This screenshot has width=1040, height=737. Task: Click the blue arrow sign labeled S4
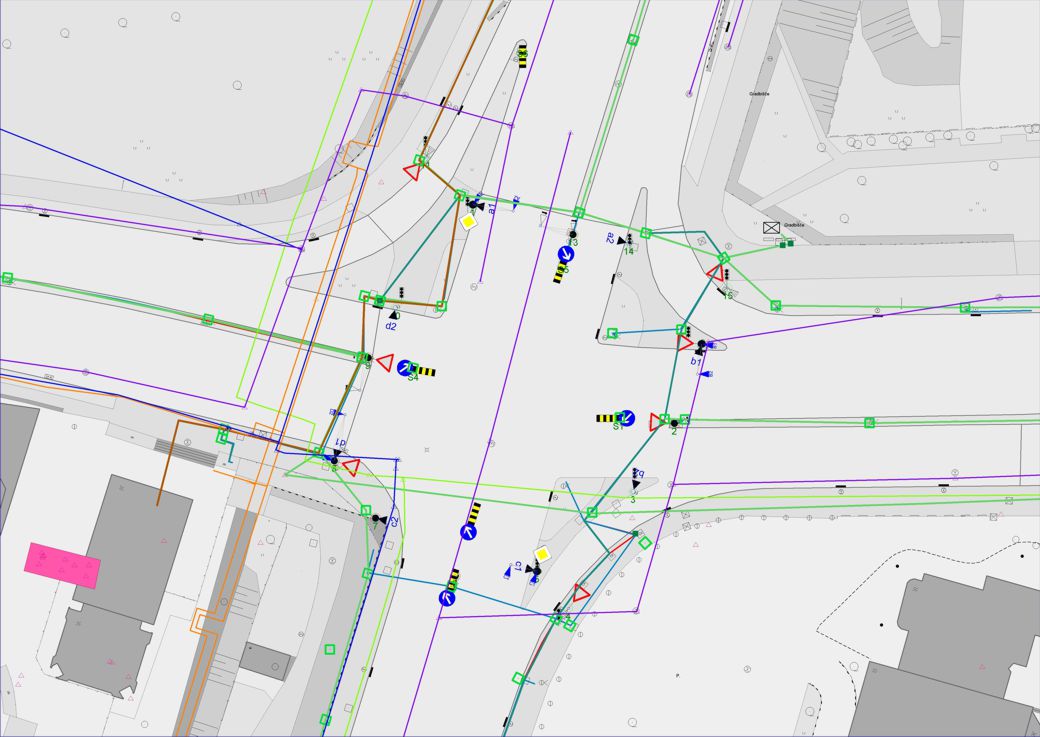405,368
